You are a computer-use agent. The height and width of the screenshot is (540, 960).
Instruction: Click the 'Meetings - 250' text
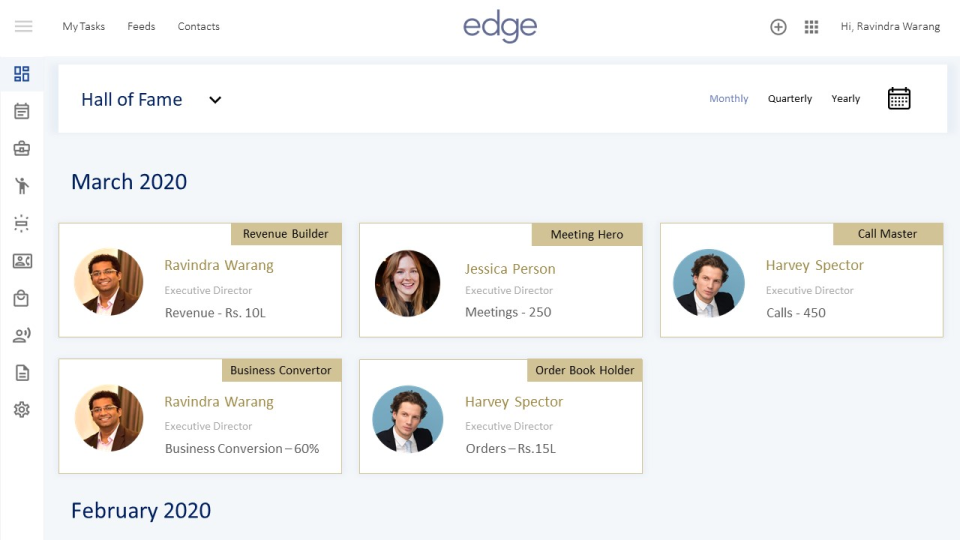(508, 312)
